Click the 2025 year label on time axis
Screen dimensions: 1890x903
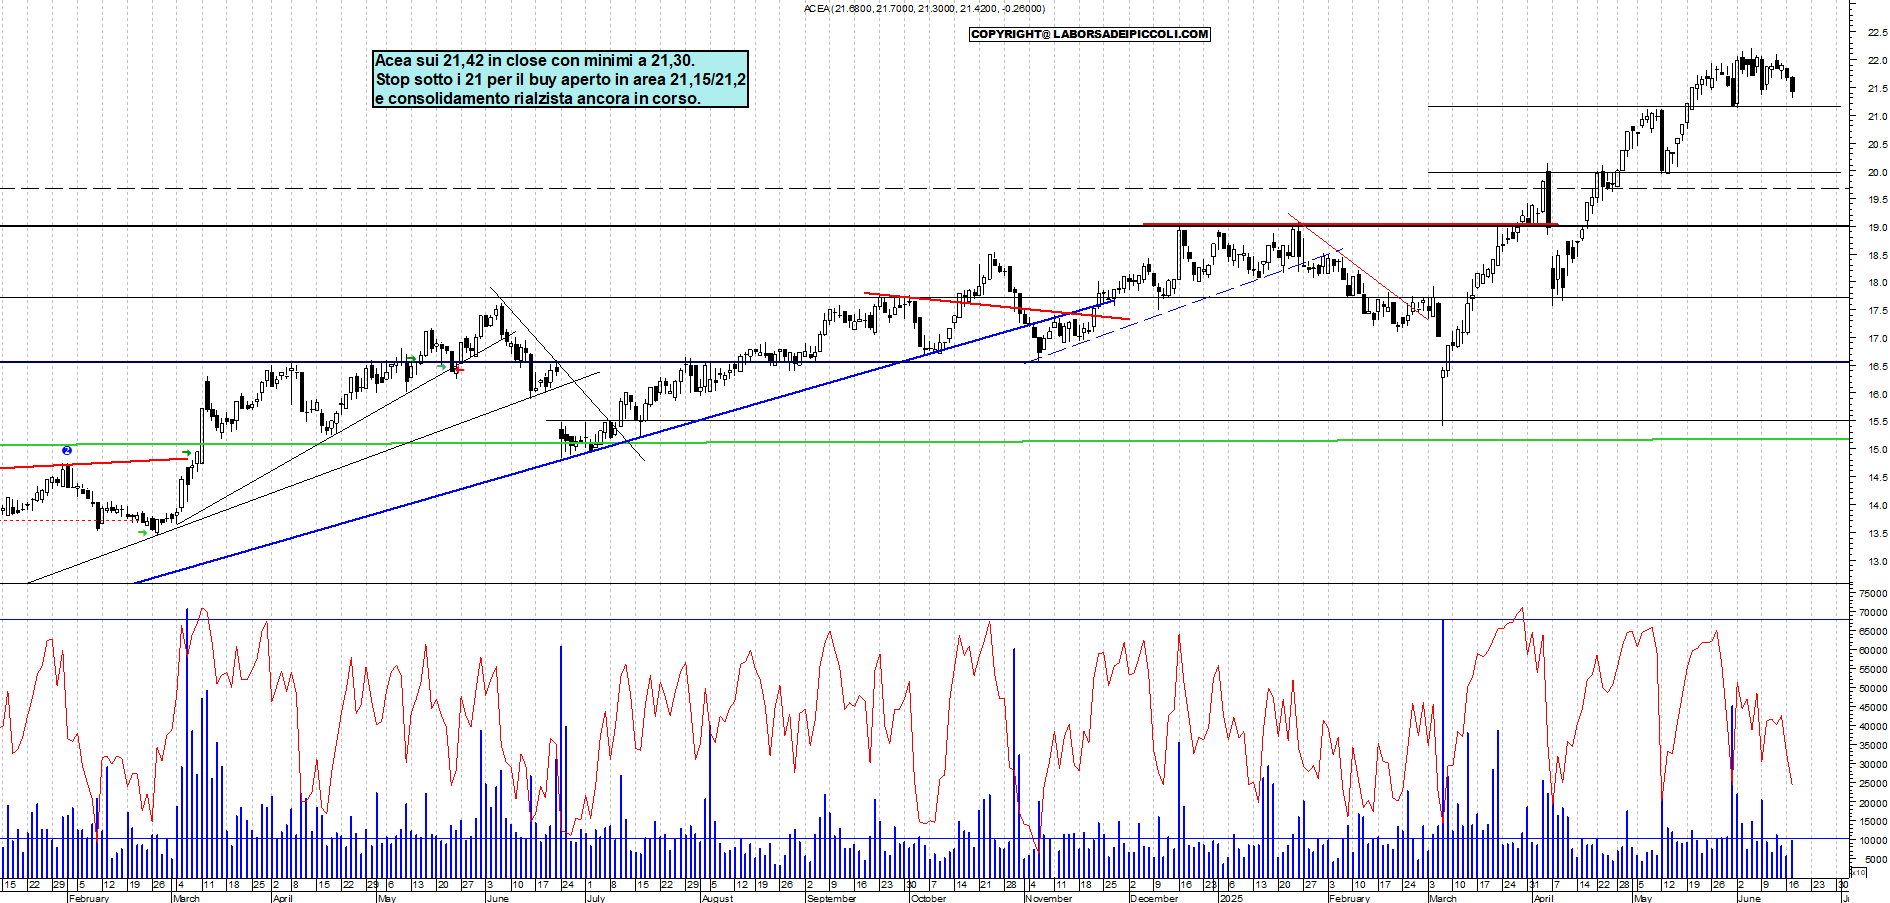(1230, 898)
